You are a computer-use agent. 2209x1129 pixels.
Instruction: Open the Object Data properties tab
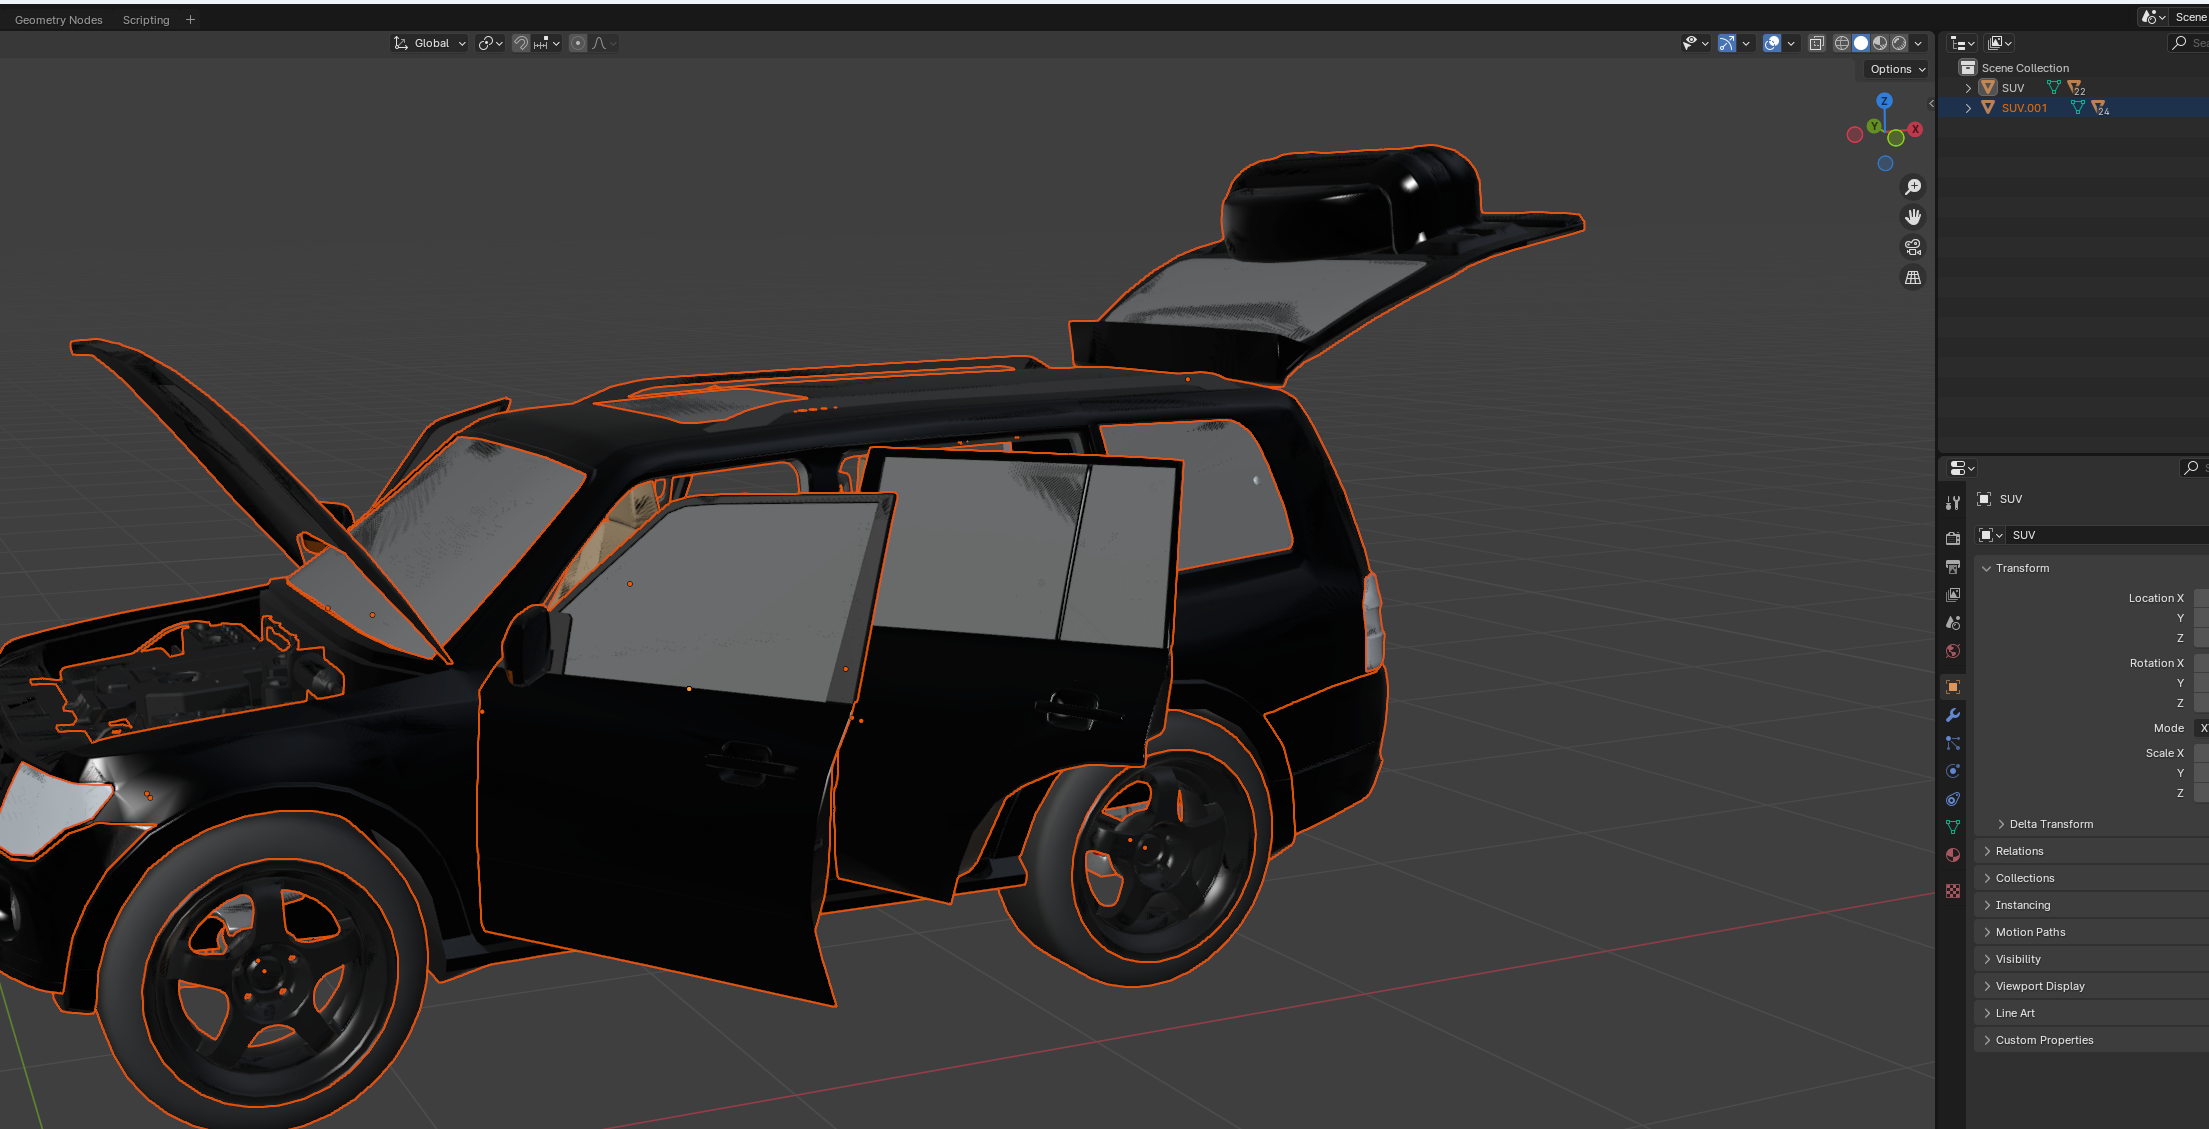point(1952,827)
